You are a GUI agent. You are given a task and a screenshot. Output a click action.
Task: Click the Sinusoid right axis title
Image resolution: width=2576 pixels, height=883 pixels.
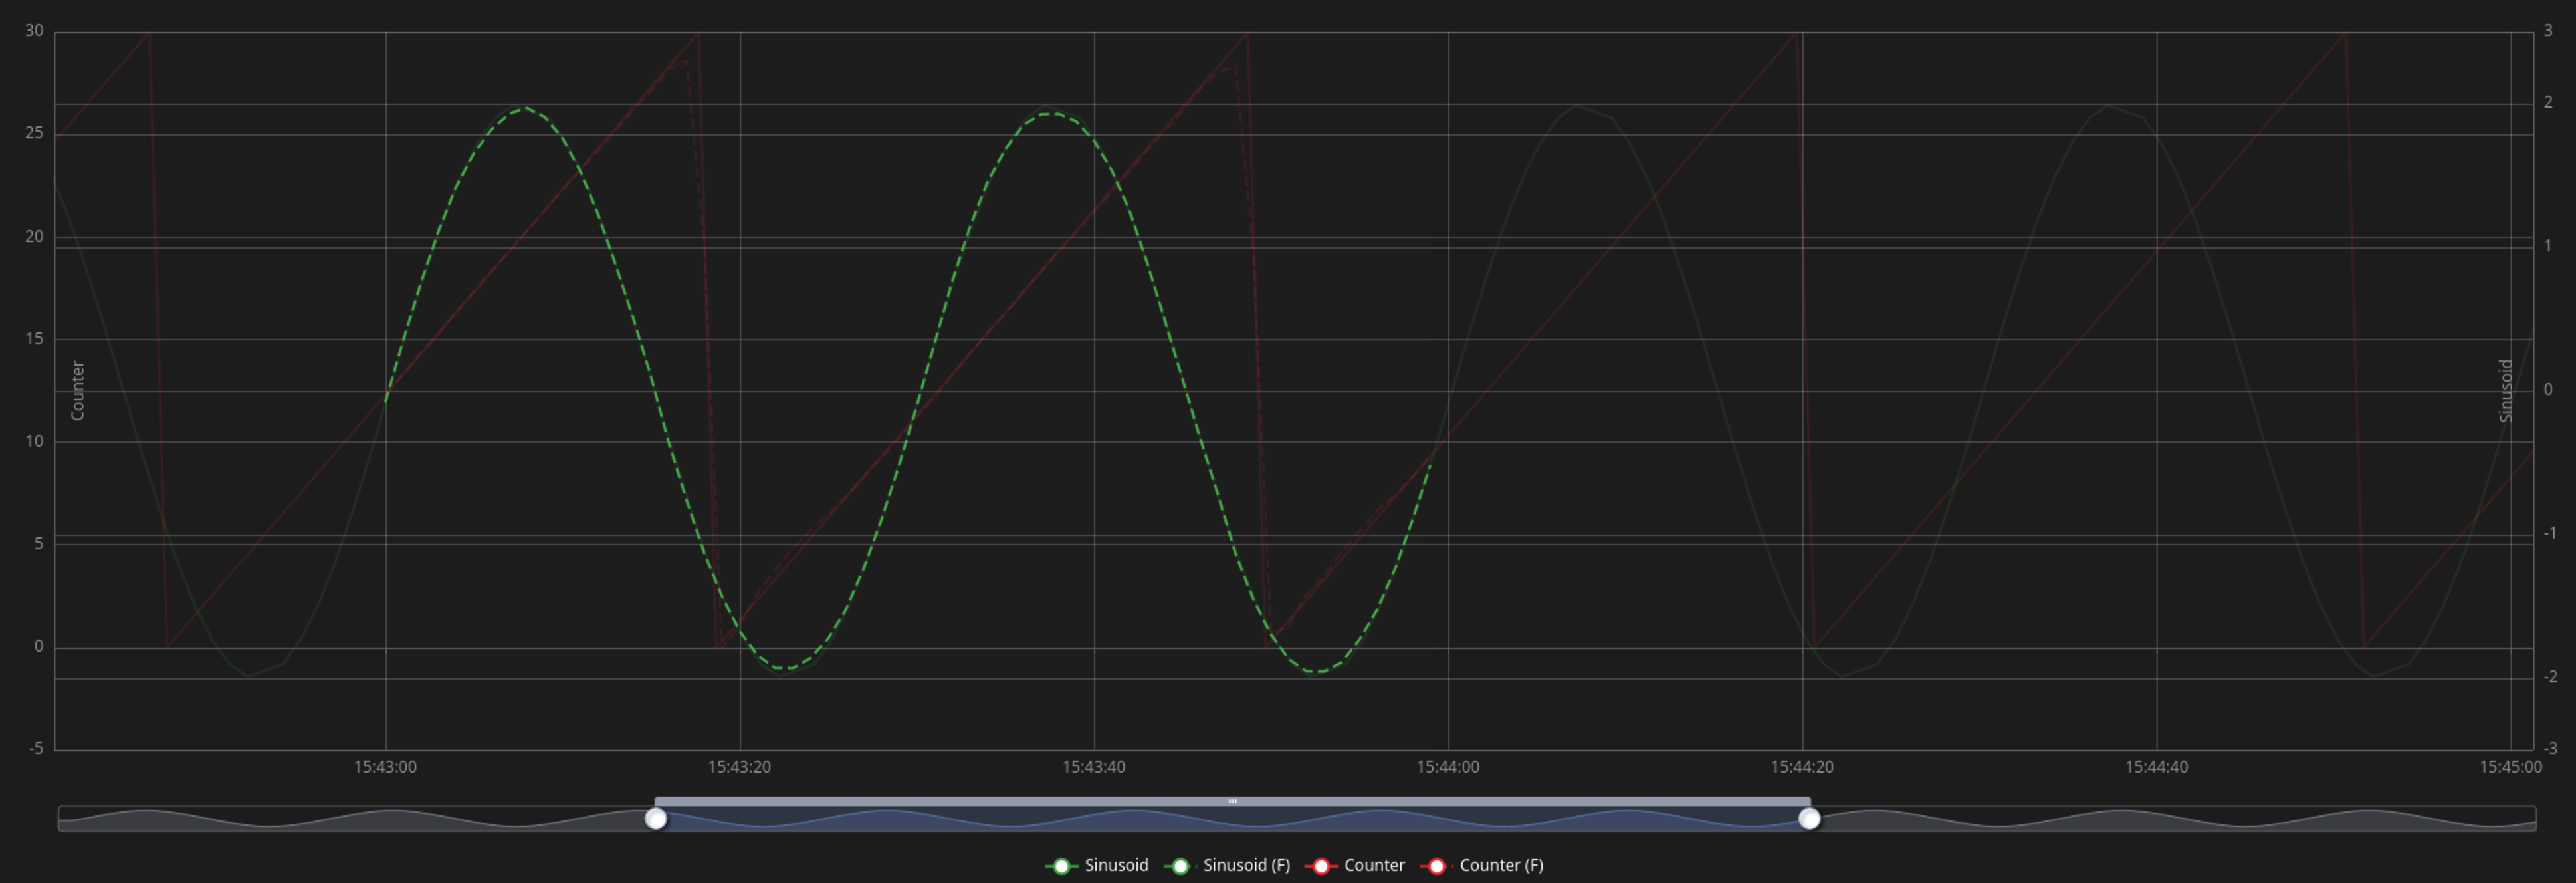coord(2505,391)
